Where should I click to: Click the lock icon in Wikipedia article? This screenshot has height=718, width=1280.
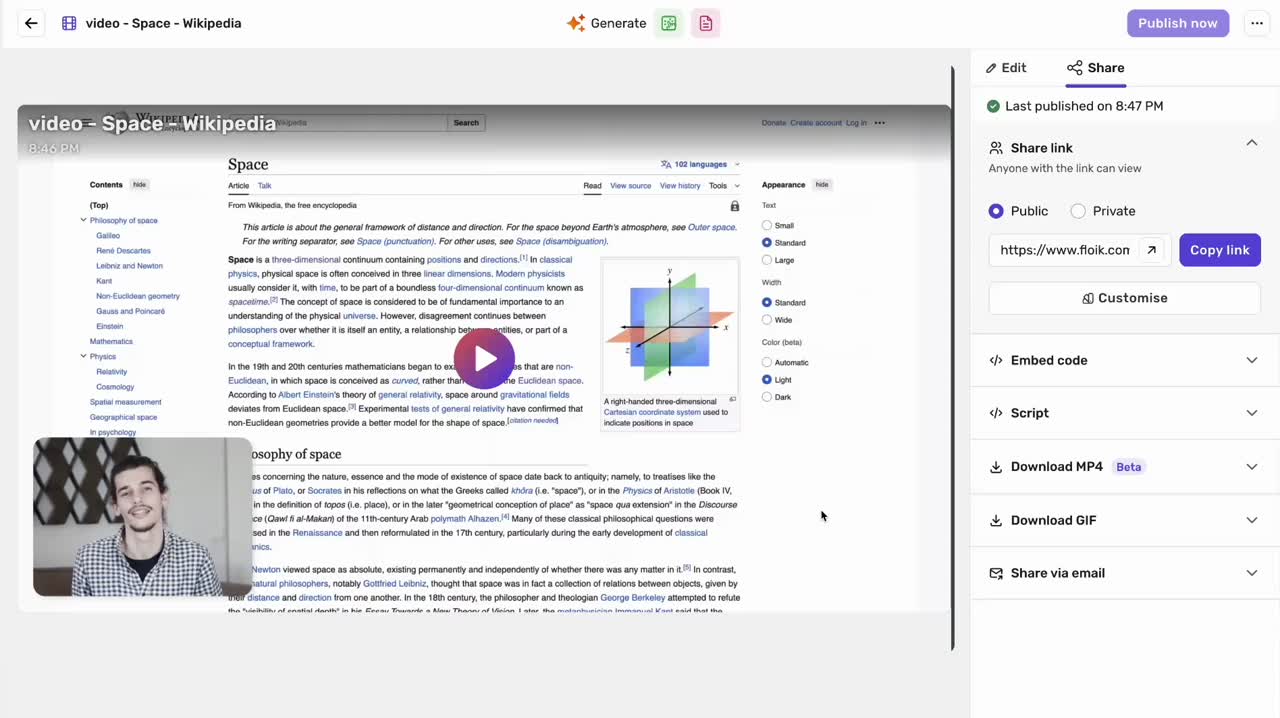tap(735, 206)
